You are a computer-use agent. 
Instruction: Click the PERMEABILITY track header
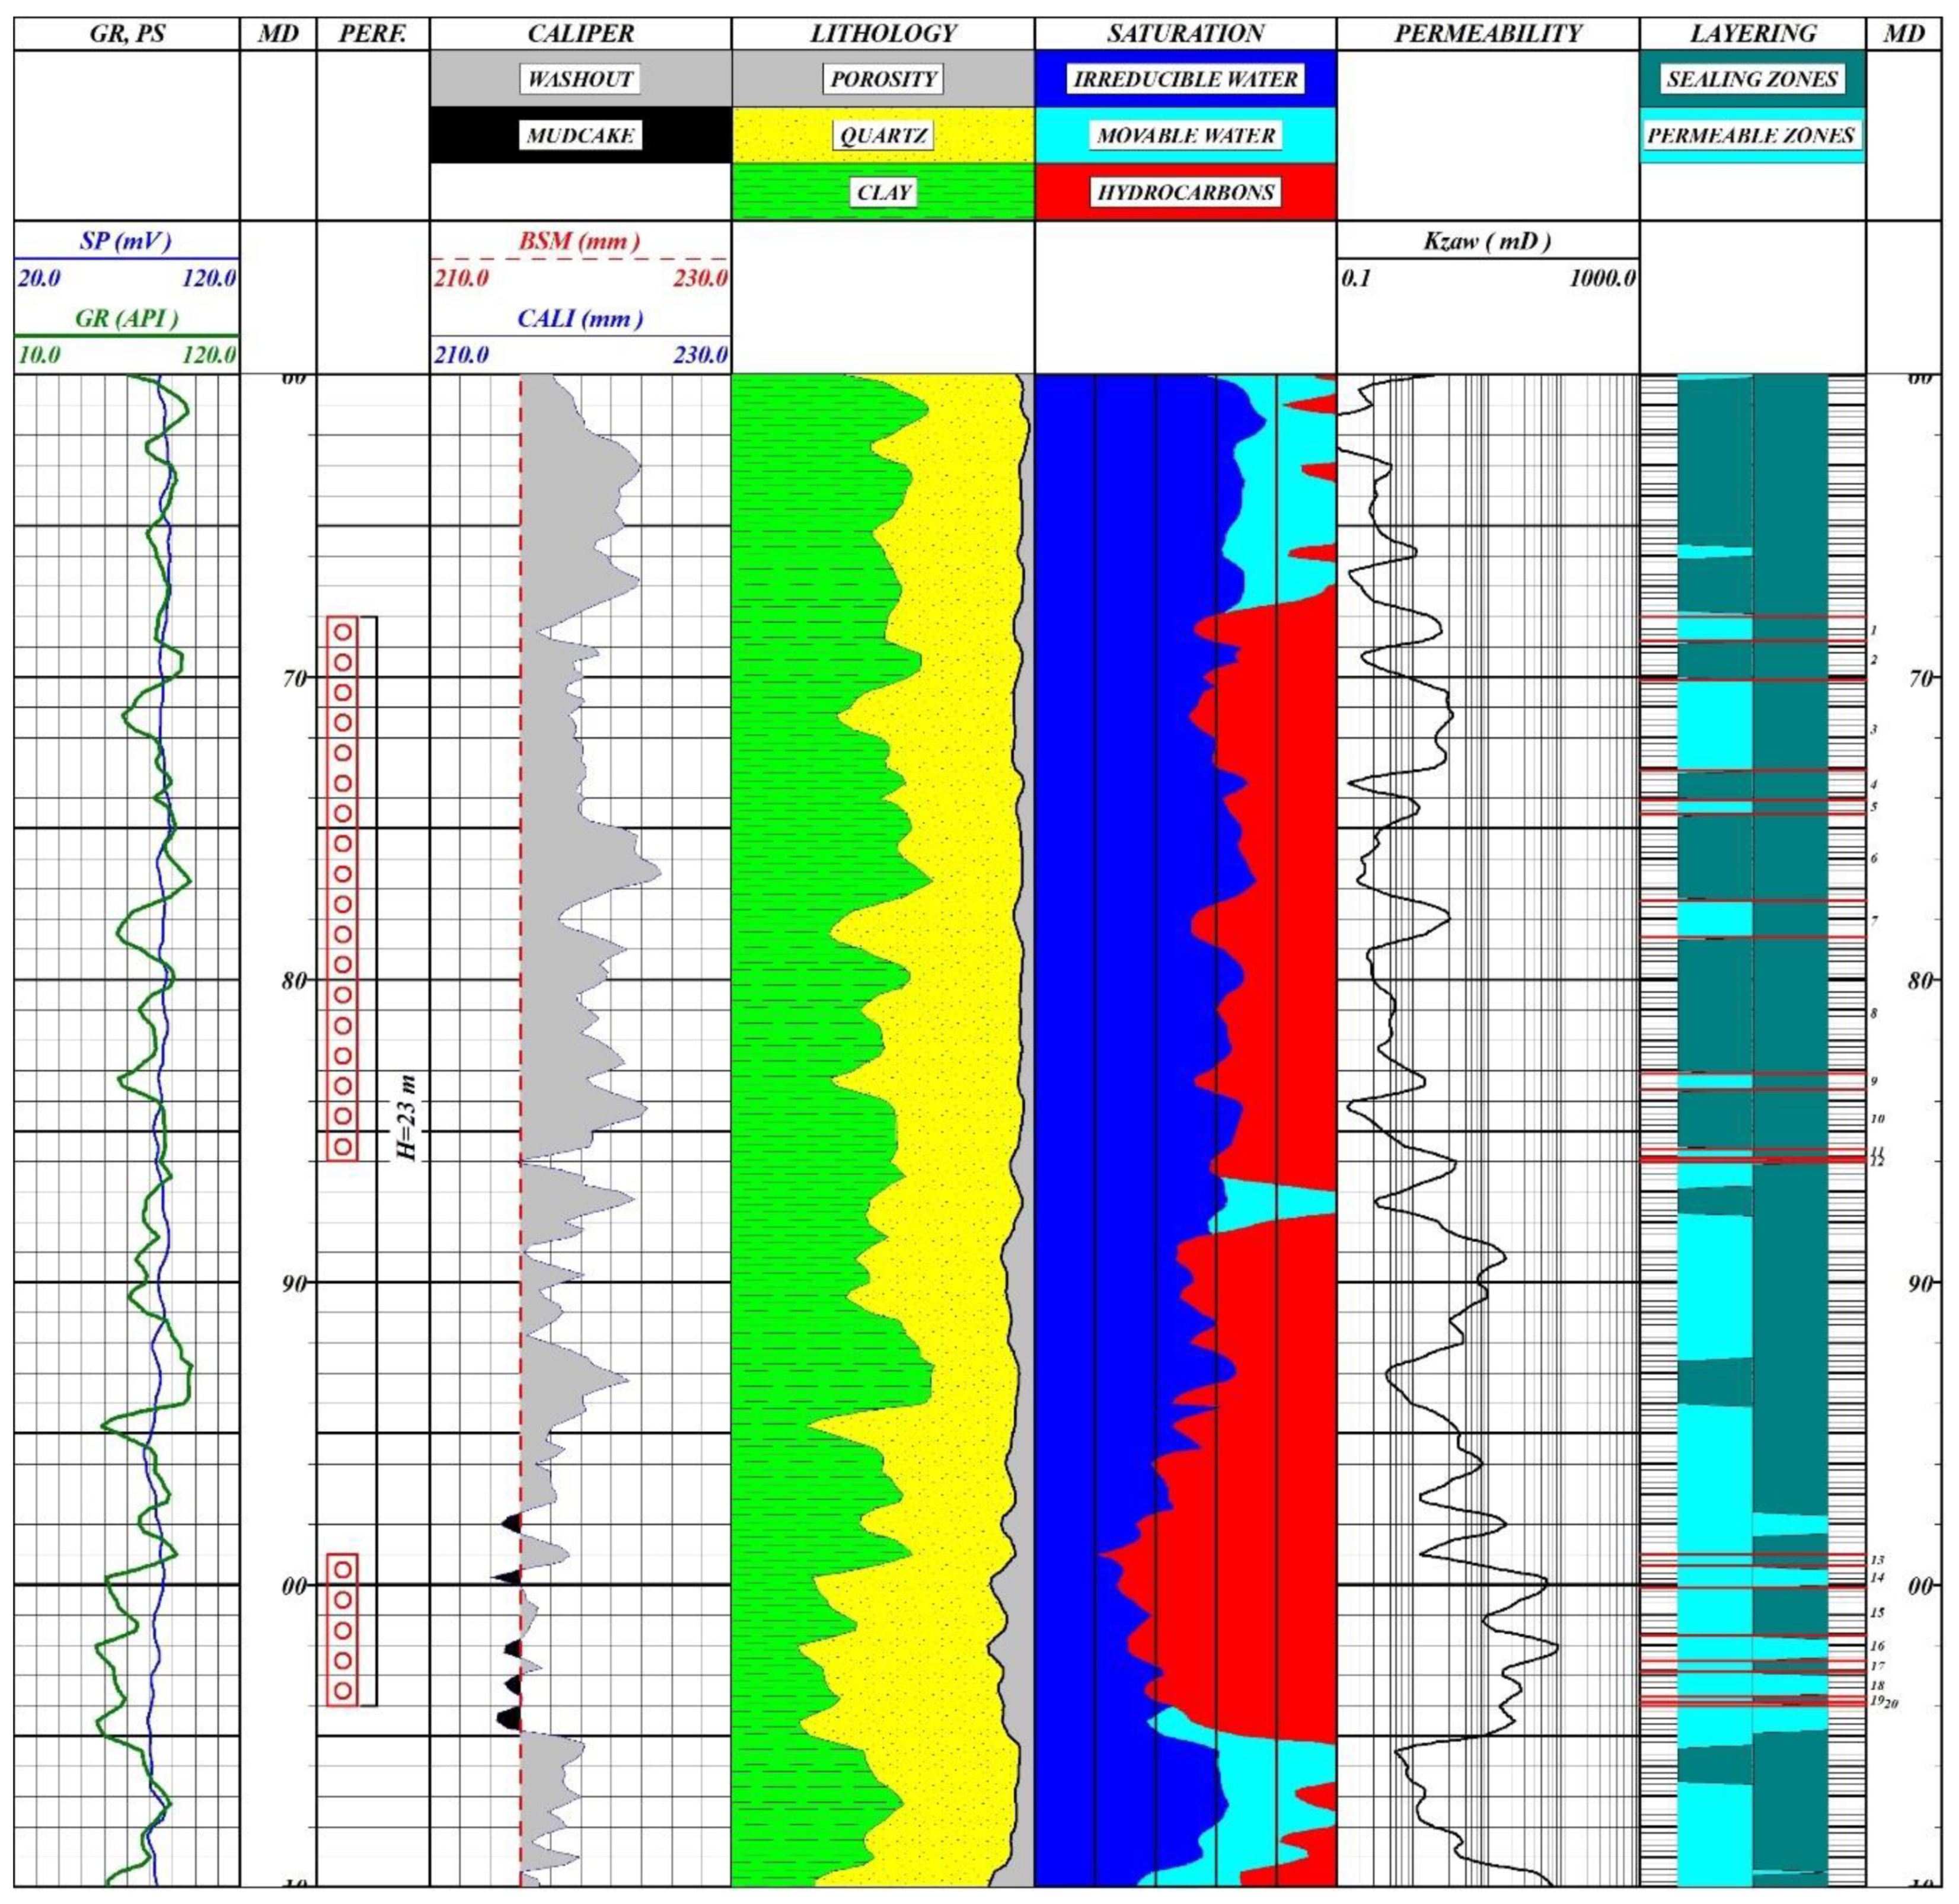1487,34
